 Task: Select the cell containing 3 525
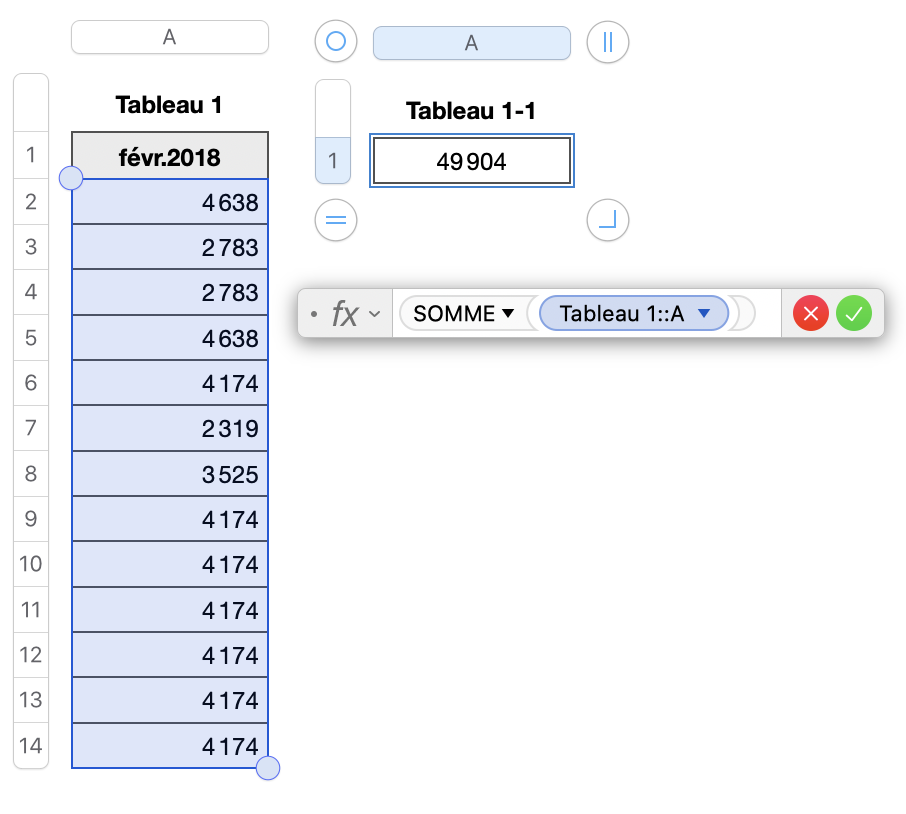pos(170,474)
